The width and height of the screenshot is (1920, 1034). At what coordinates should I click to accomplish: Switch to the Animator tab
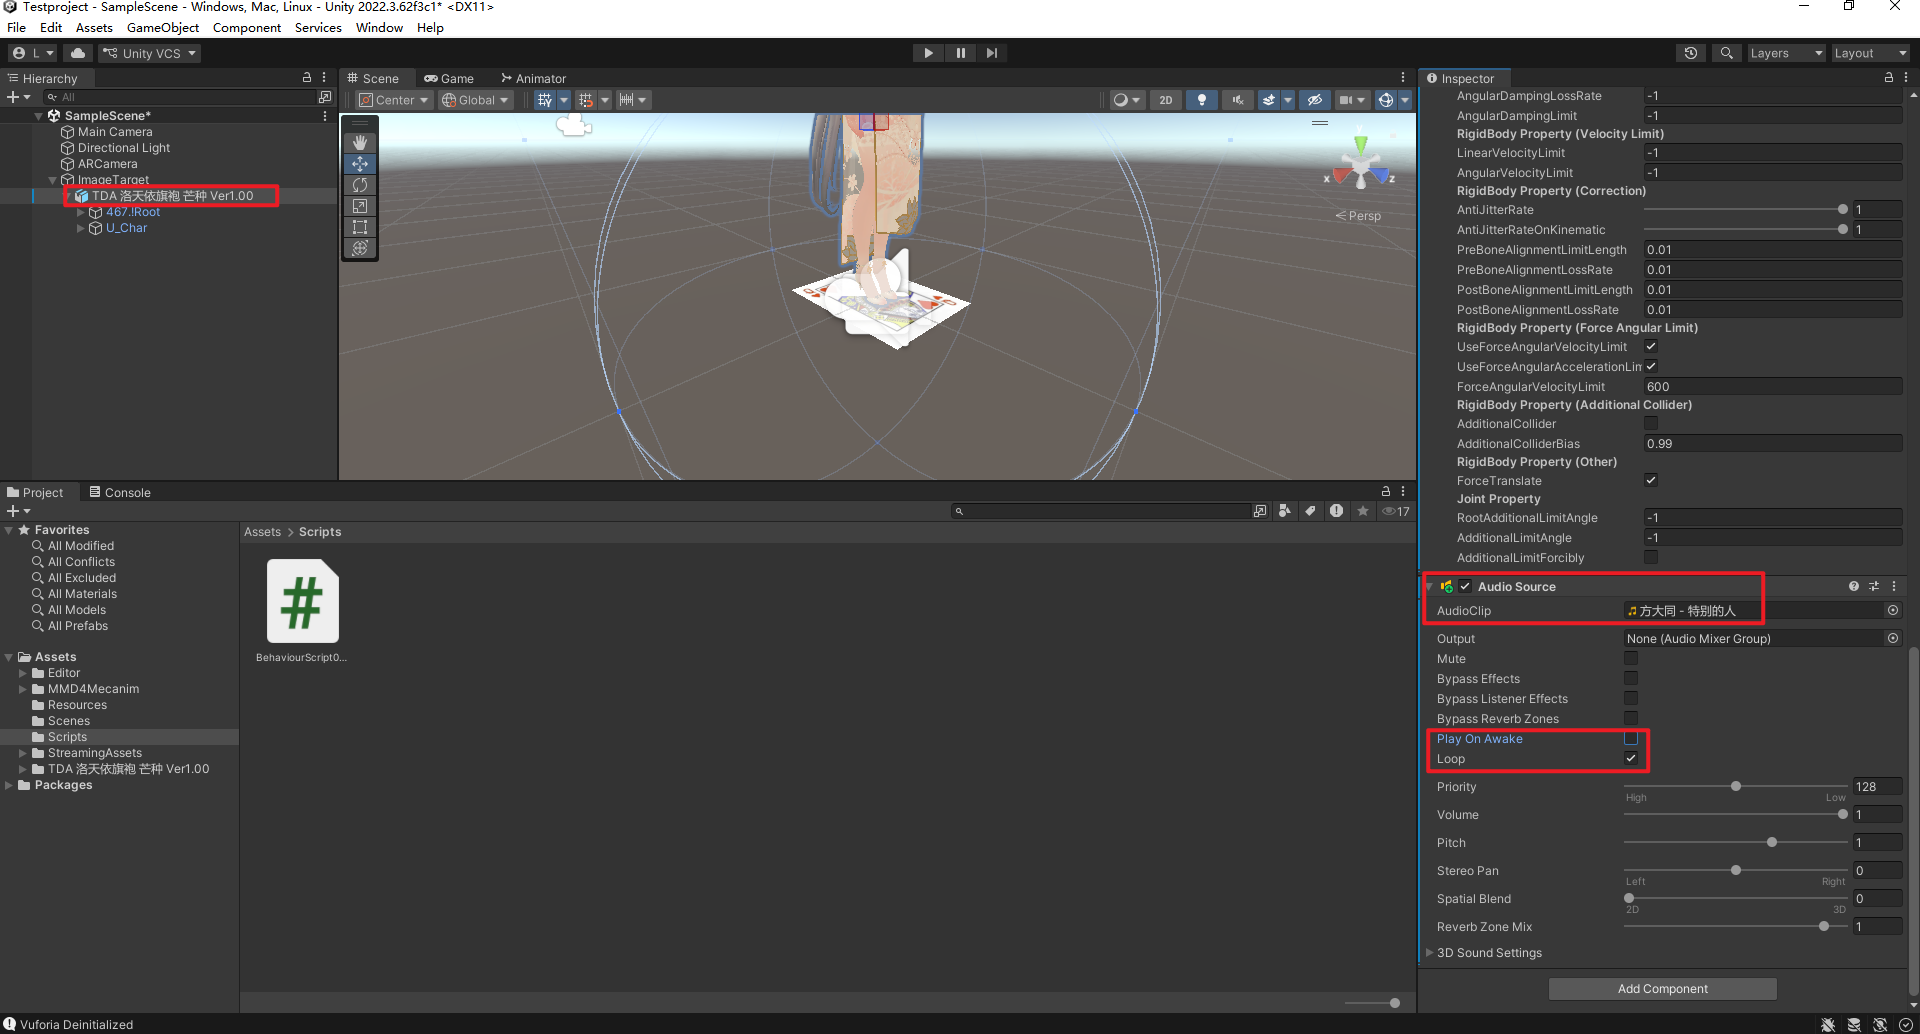534,78
